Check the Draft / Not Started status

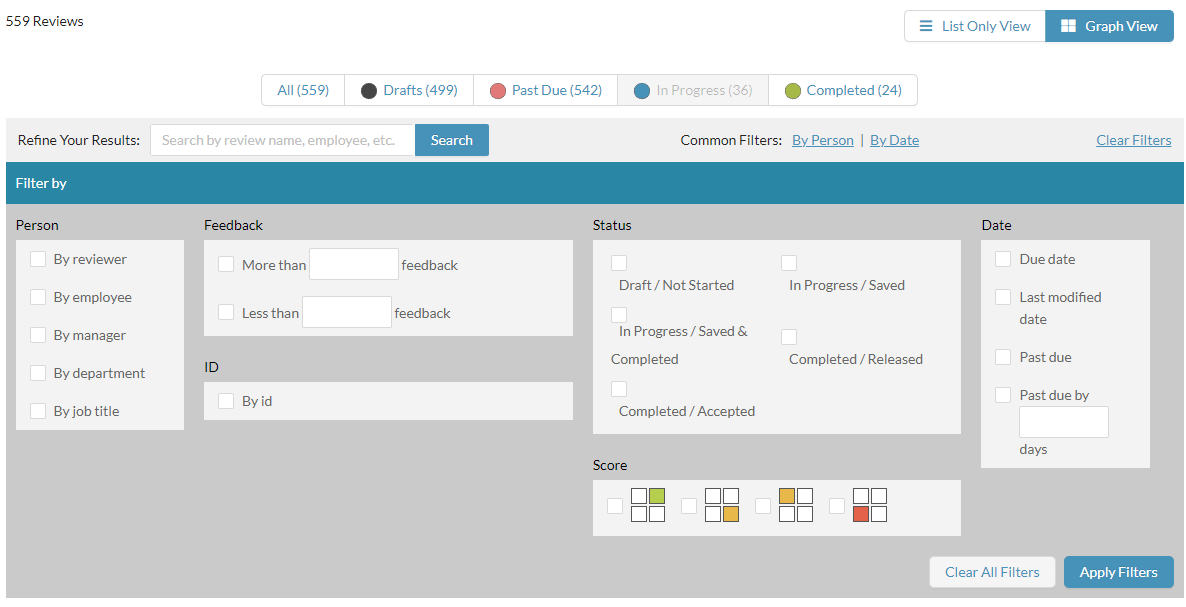click(x=619, y=262)
